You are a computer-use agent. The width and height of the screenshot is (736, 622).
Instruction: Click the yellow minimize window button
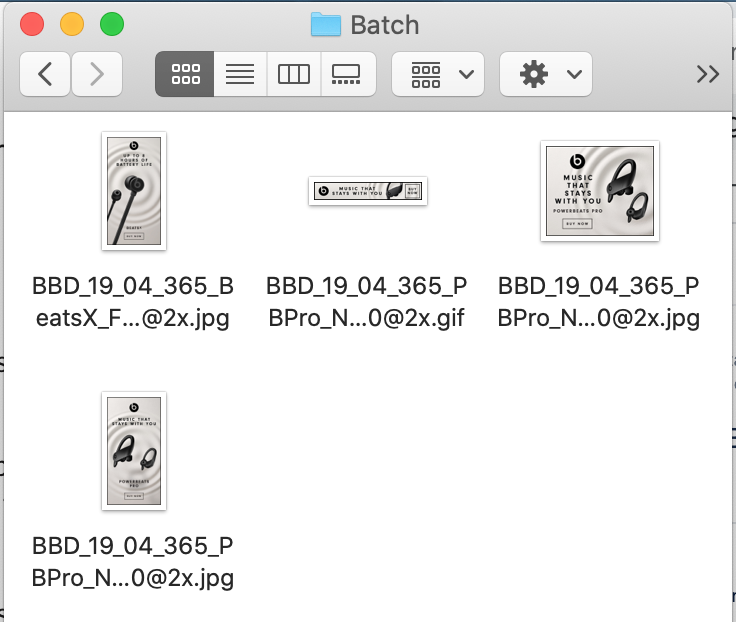[x=72, y=24]
